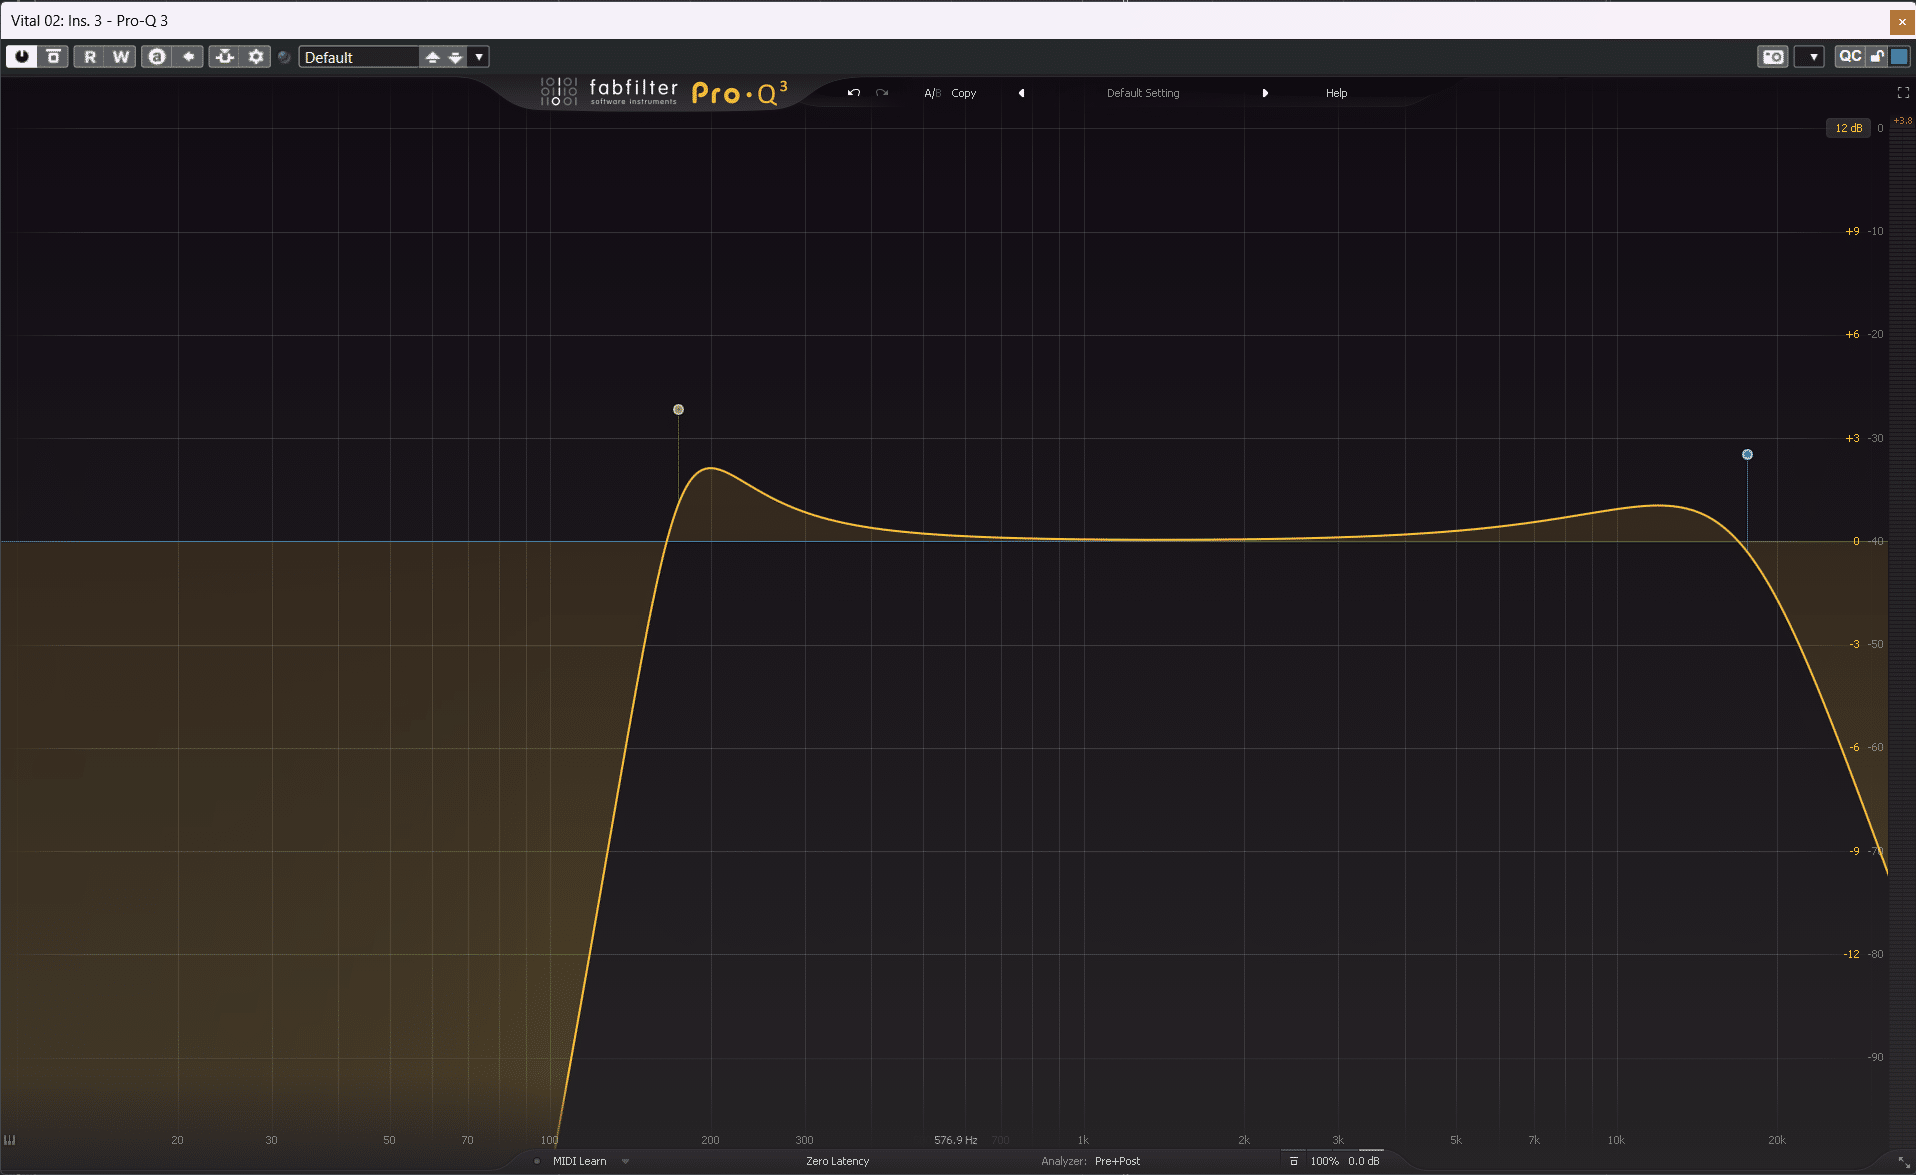Viewport: 1916px width, 1175px height.
Task: Open the host plugin settings gear
Action: (256, 57)
